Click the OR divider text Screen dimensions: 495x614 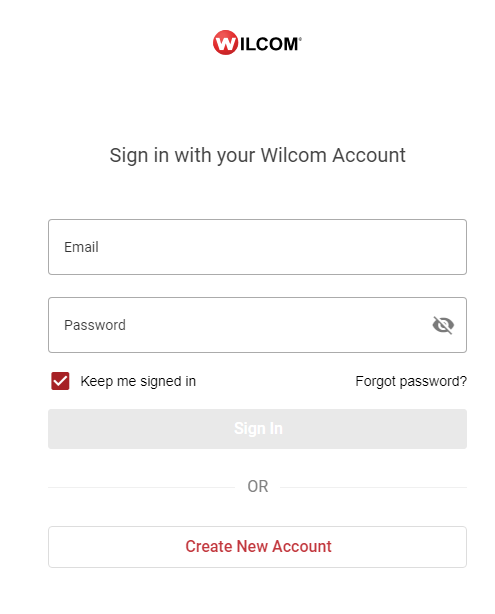pyautogui.click(x=258, y=487)
